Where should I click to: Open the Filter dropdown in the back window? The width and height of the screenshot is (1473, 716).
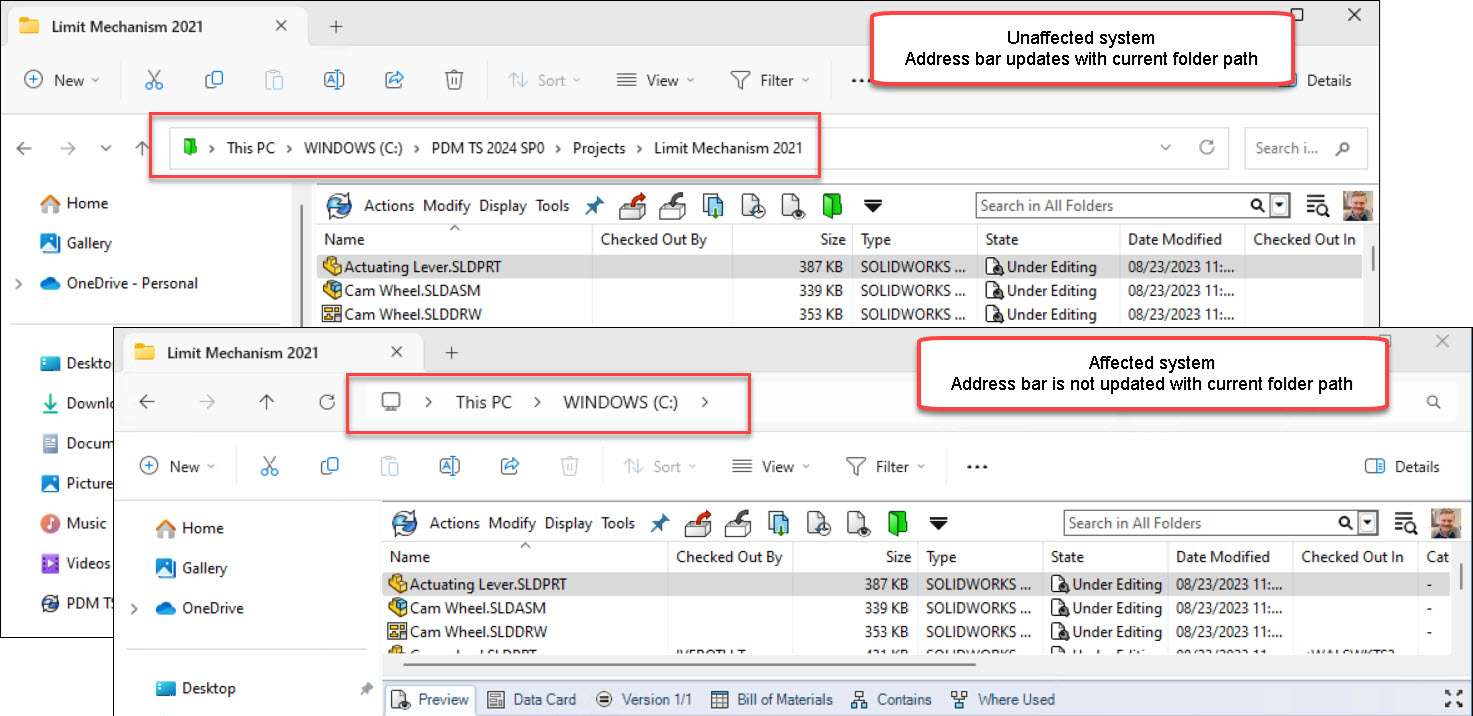(769, 80)
